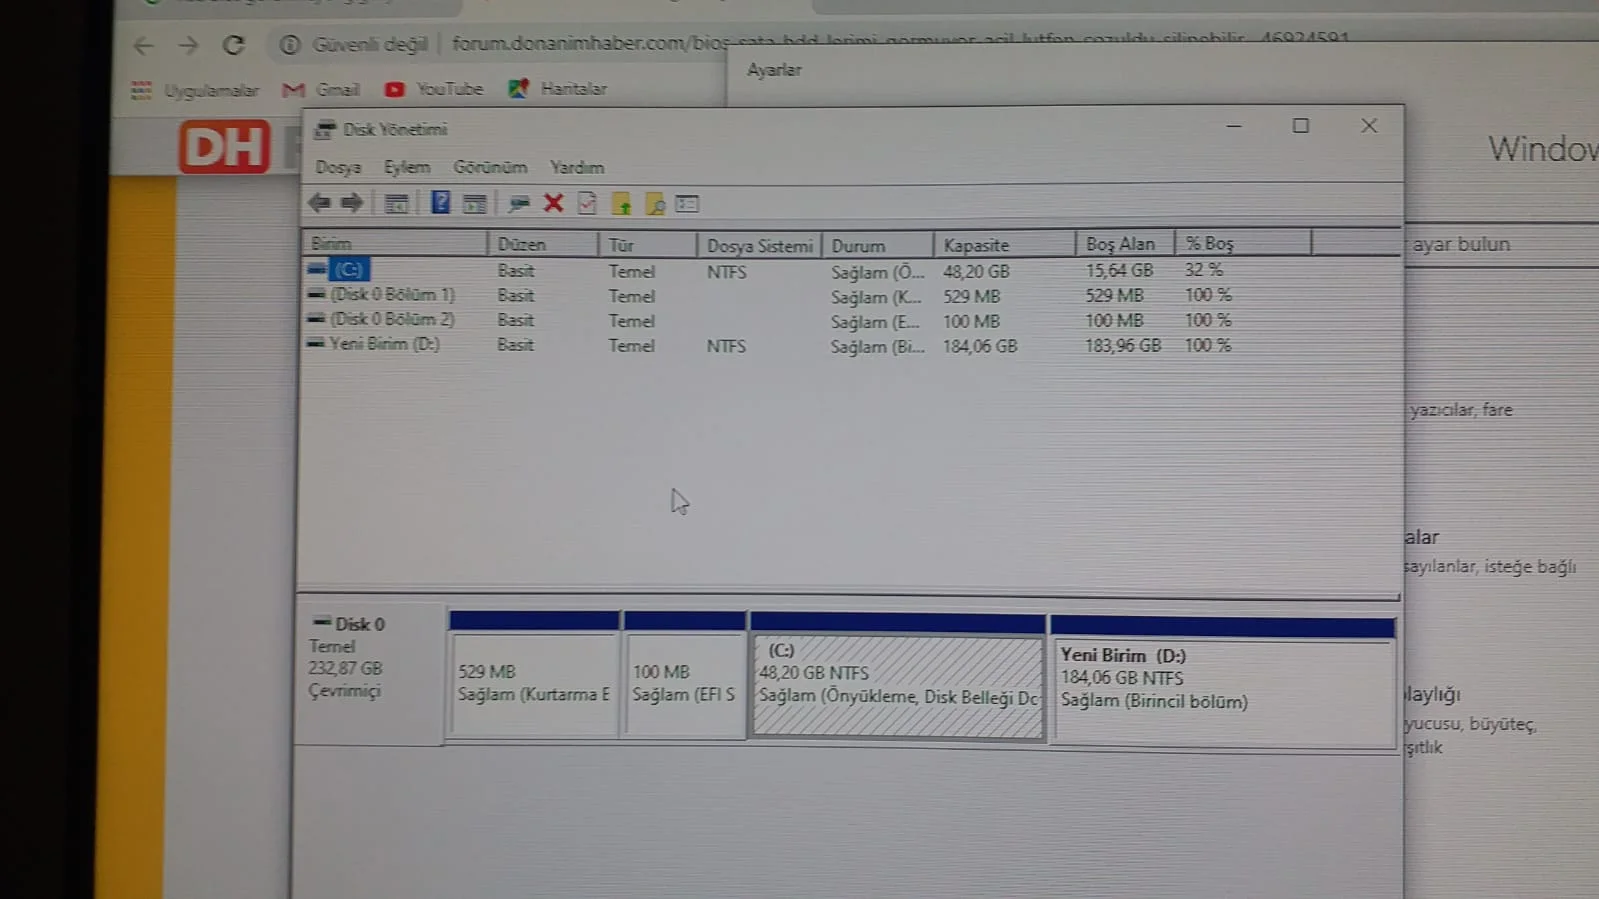
Task: Click the red X delete icon
Action: (553, 203)
